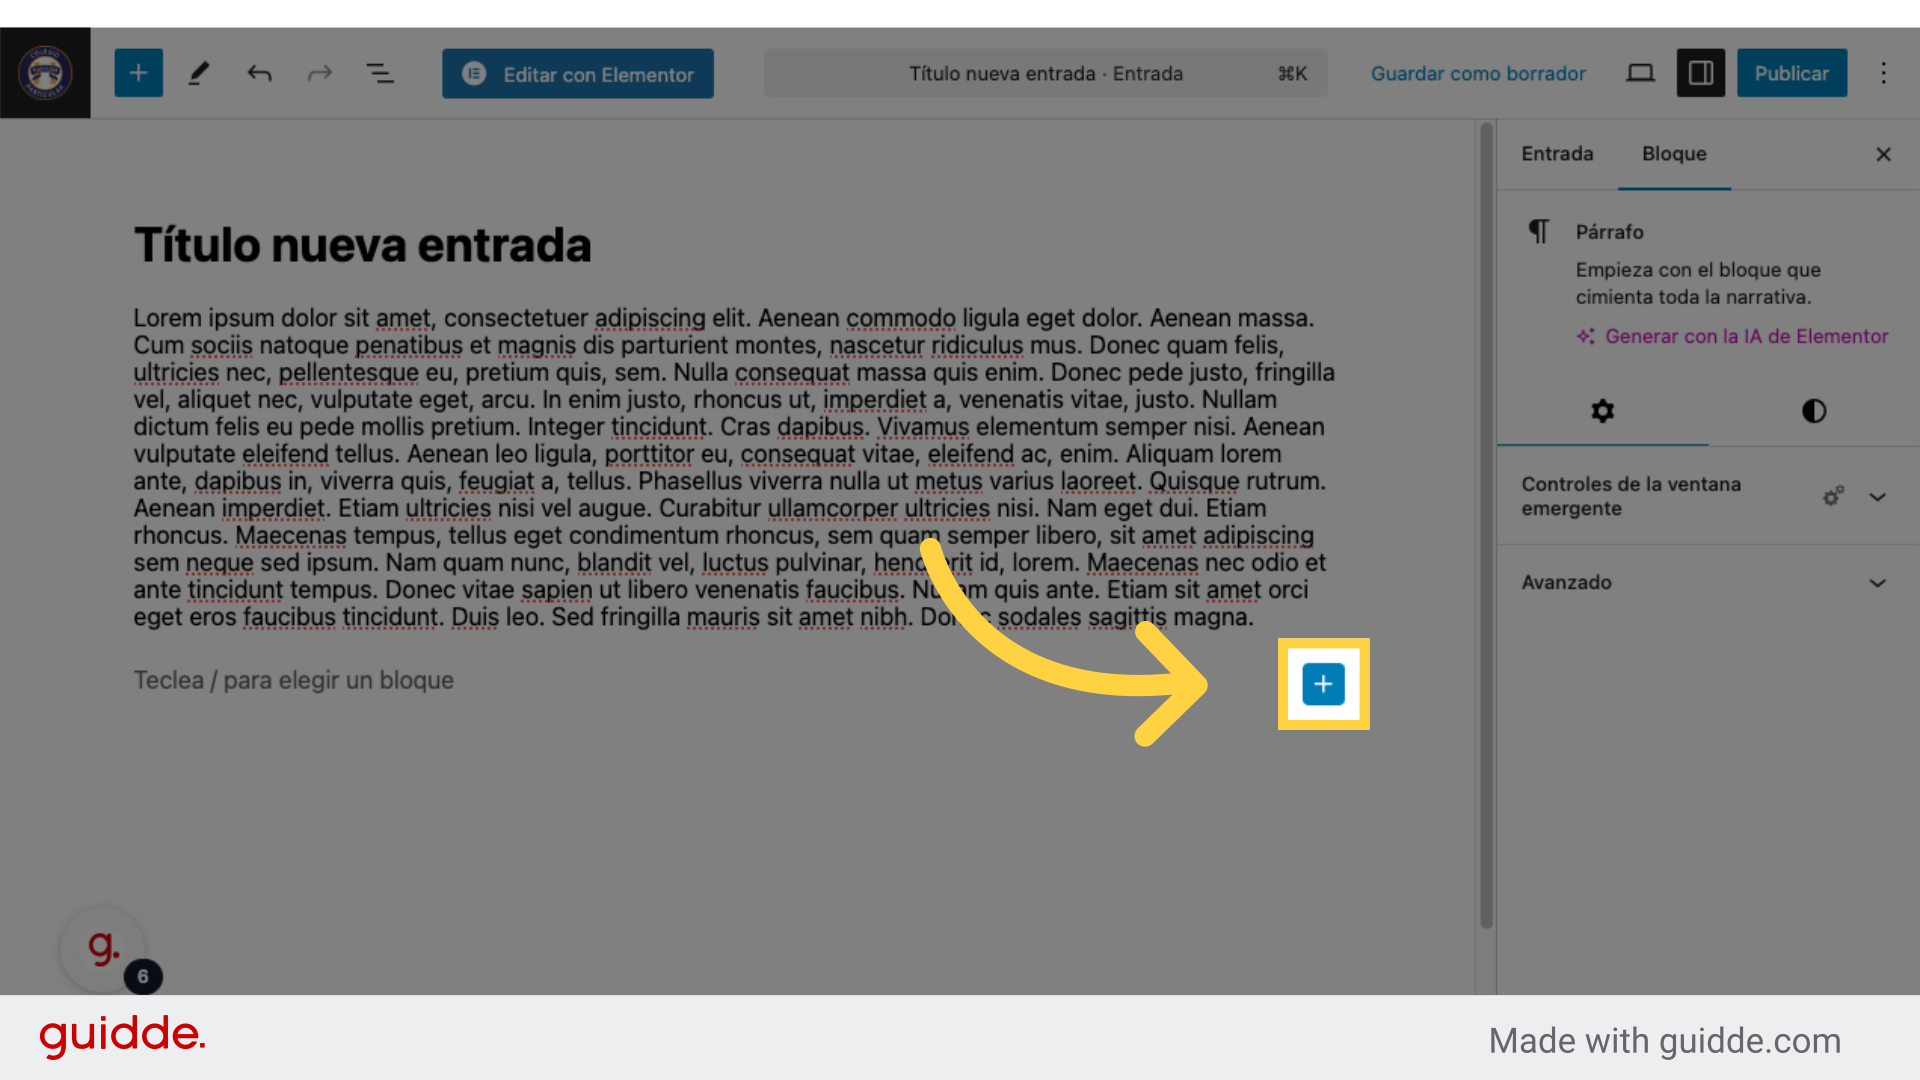This screenshot has width=1920, height=1080.
Task: Open the block settings gear tab
Action: (x=1602, y=411)
